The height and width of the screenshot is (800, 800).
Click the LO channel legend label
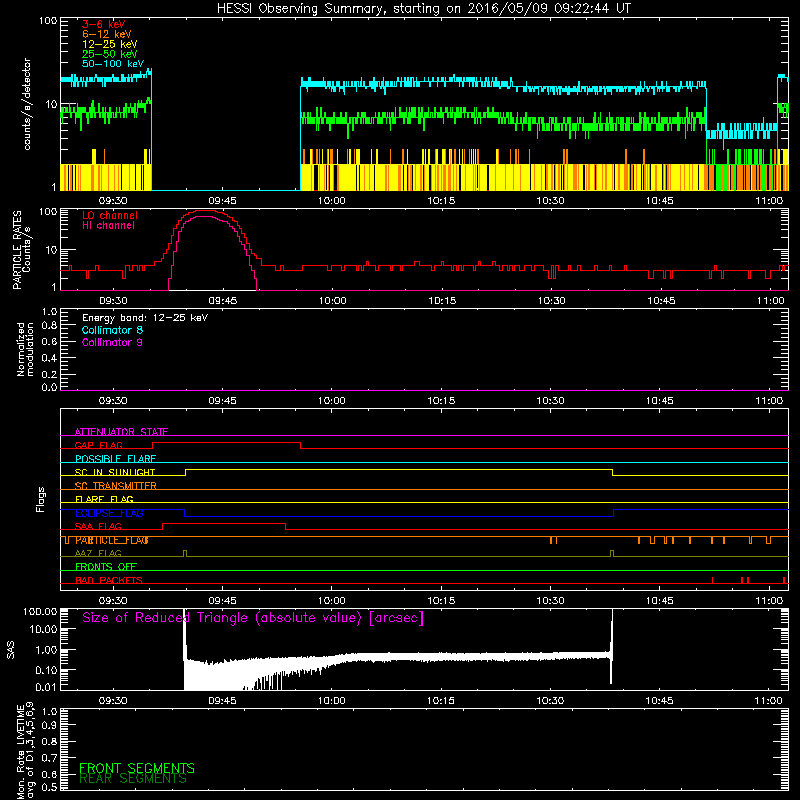(x=110, y=215)
